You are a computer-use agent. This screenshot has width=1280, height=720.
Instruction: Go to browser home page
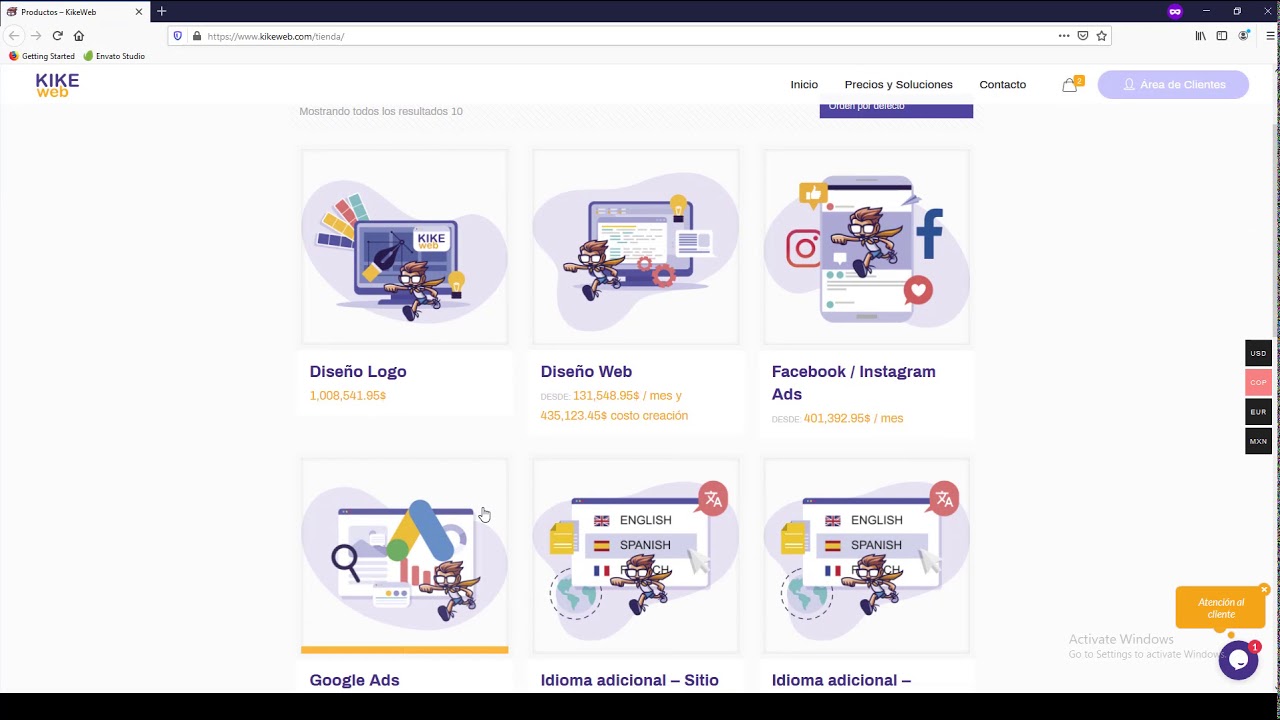coord(79,36)
